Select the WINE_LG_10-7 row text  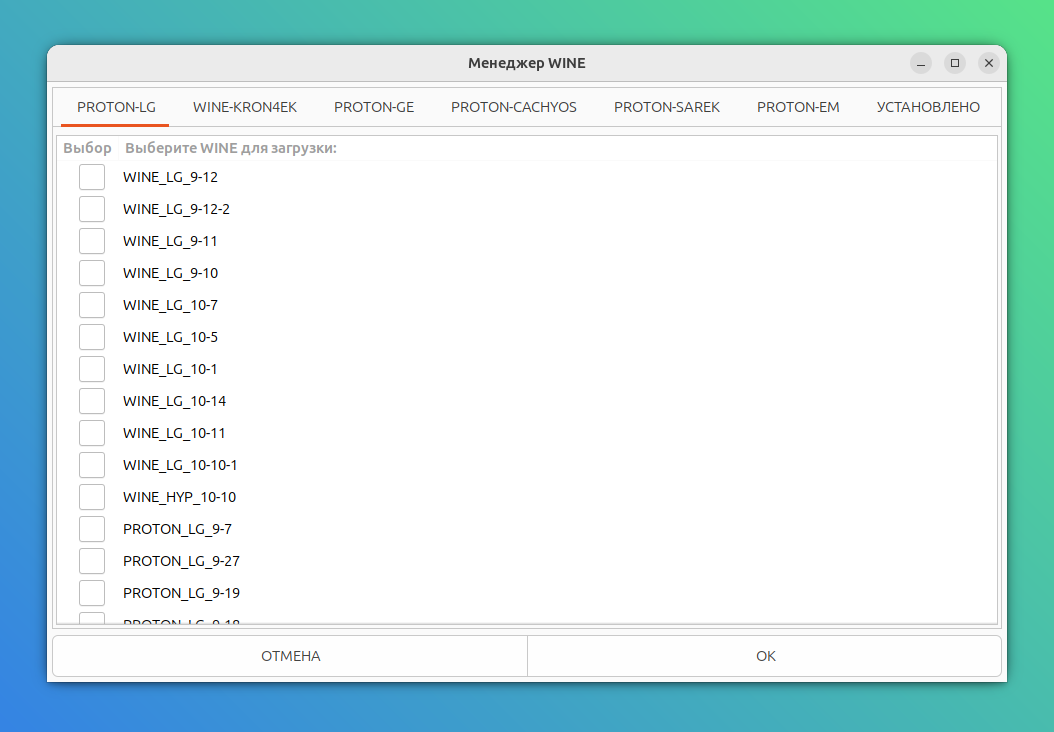[x=170, y=305]
